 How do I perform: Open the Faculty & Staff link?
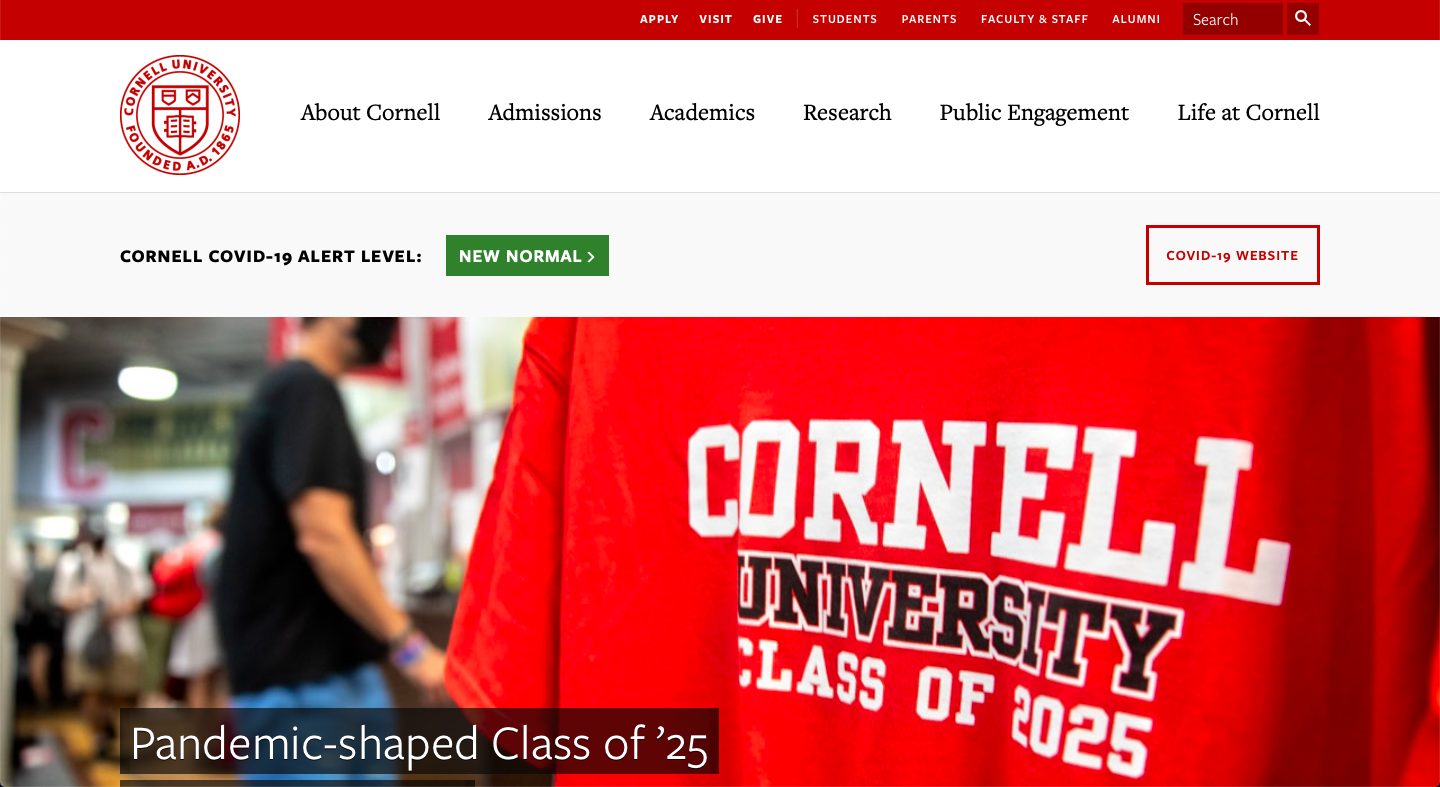click(x=1034, y=19)
